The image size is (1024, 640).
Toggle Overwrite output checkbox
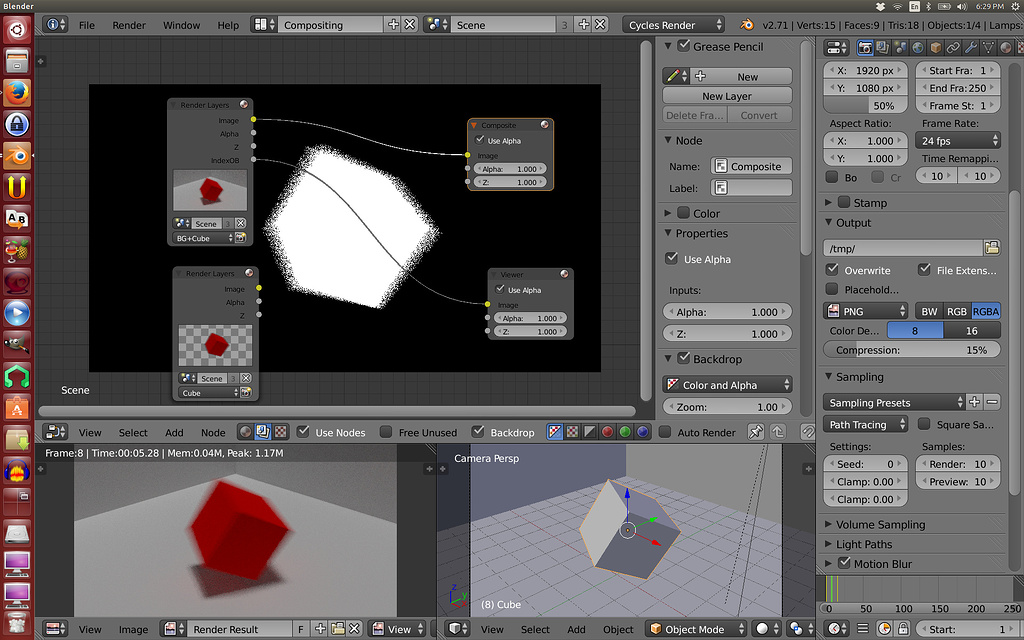point(832,269)
